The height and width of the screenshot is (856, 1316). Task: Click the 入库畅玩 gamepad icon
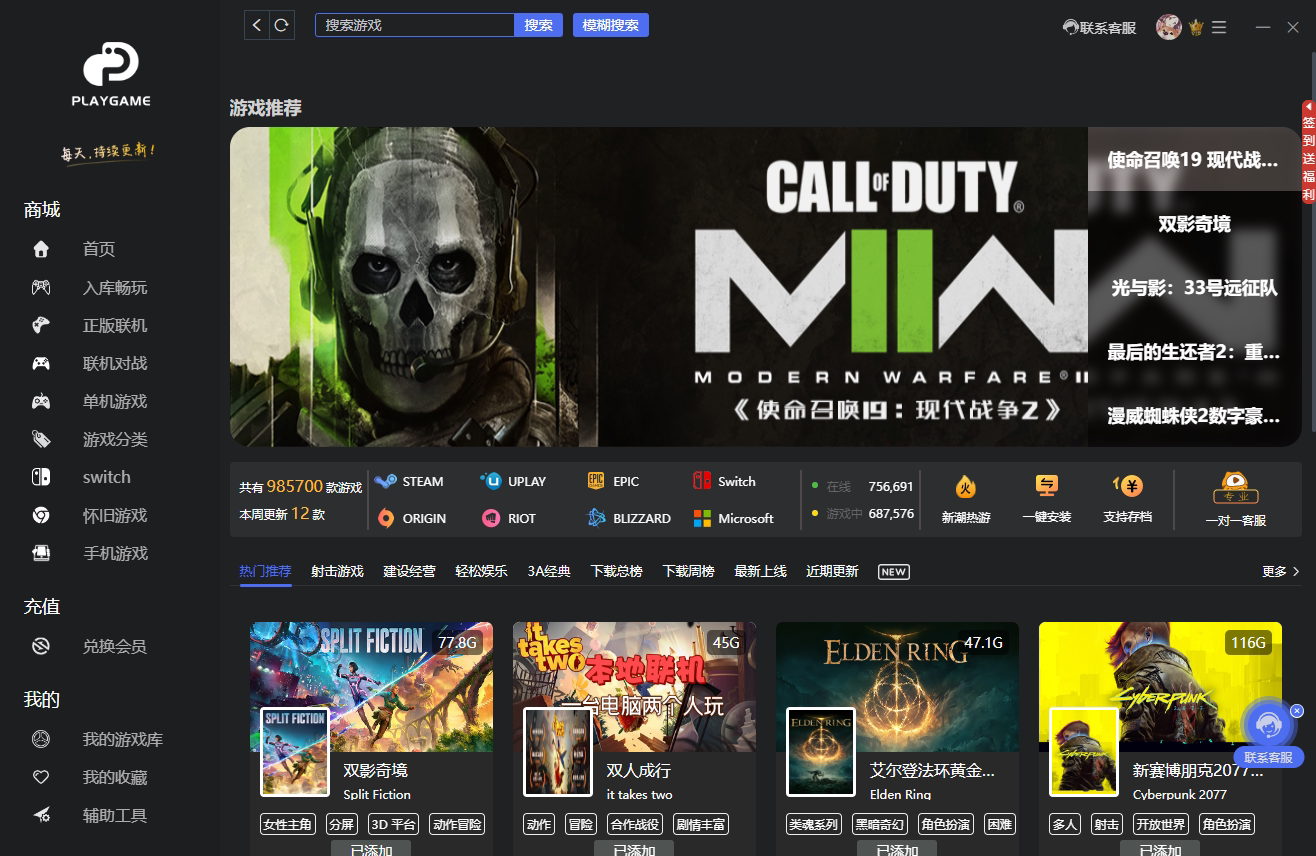point(41,287)
